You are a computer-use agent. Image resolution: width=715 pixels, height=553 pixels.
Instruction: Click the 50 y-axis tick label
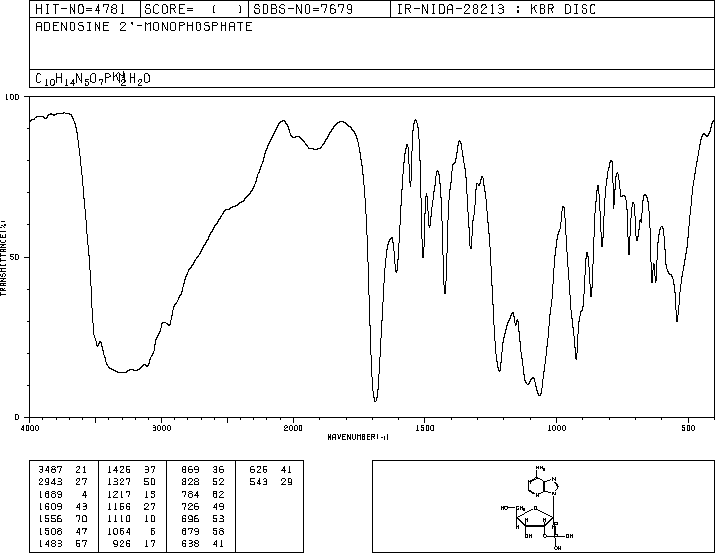tap(15, 257)
